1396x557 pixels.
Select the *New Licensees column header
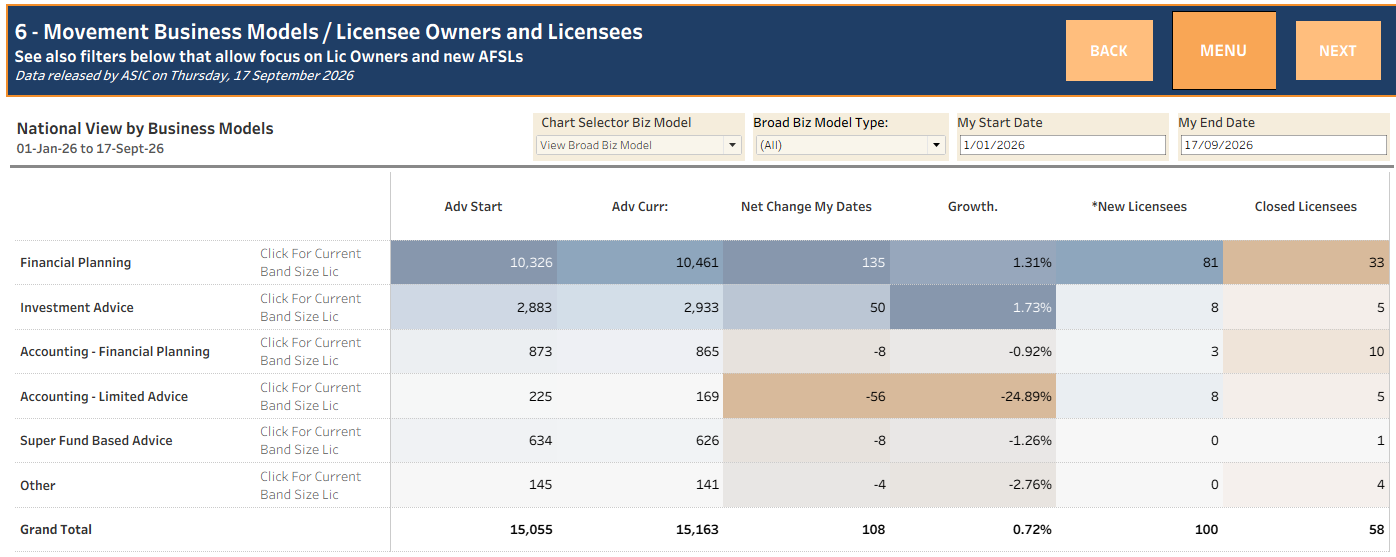click(x=1139, y=207)
